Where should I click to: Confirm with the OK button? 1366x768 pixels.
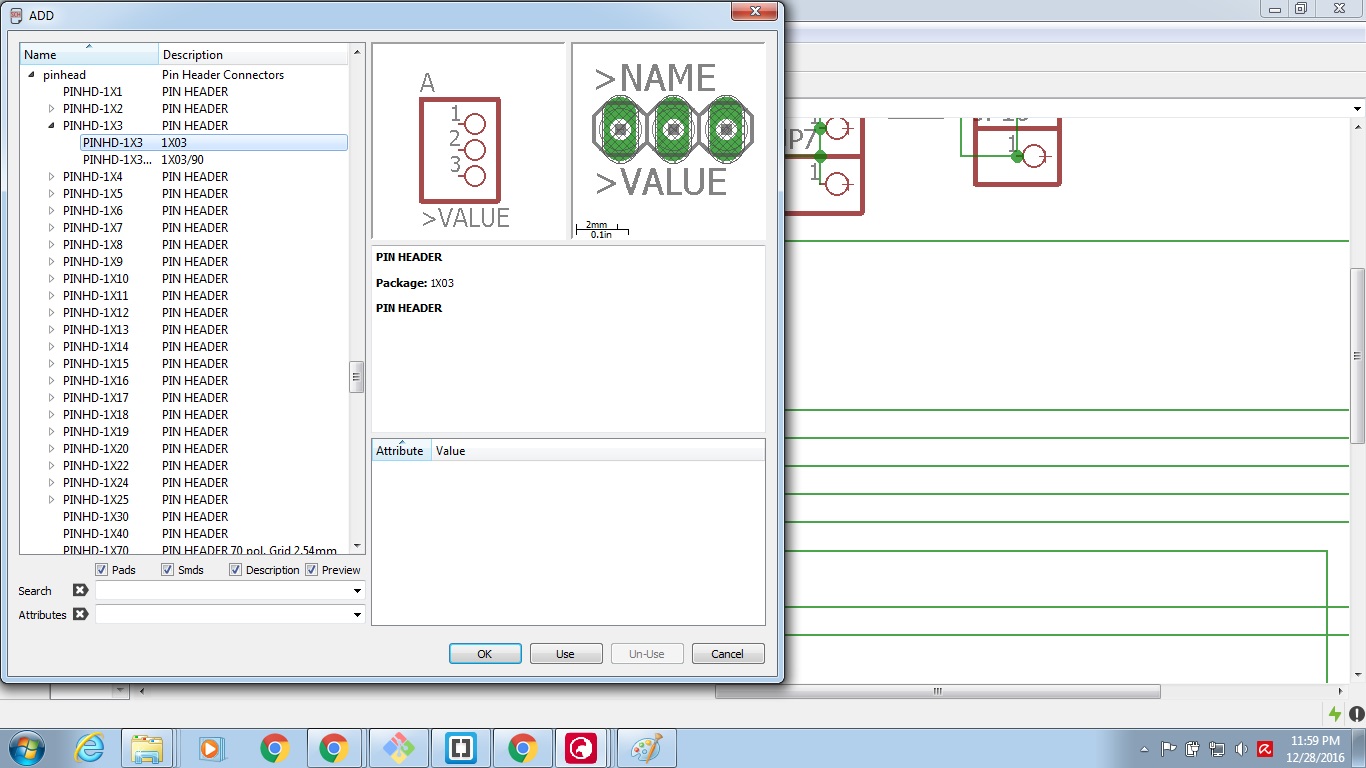485,654
